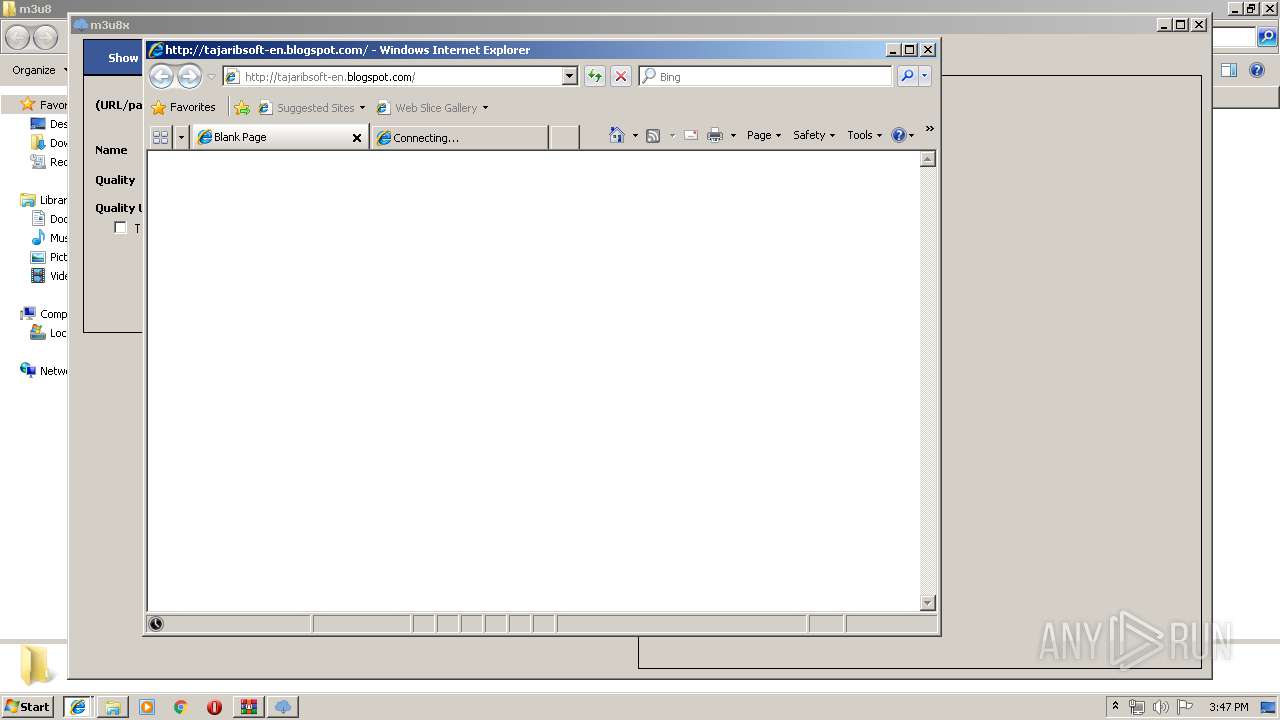Run search with the magnifier button
Image resolution: width=1280 pixels, height=720 pixels.
pos(906,76)
